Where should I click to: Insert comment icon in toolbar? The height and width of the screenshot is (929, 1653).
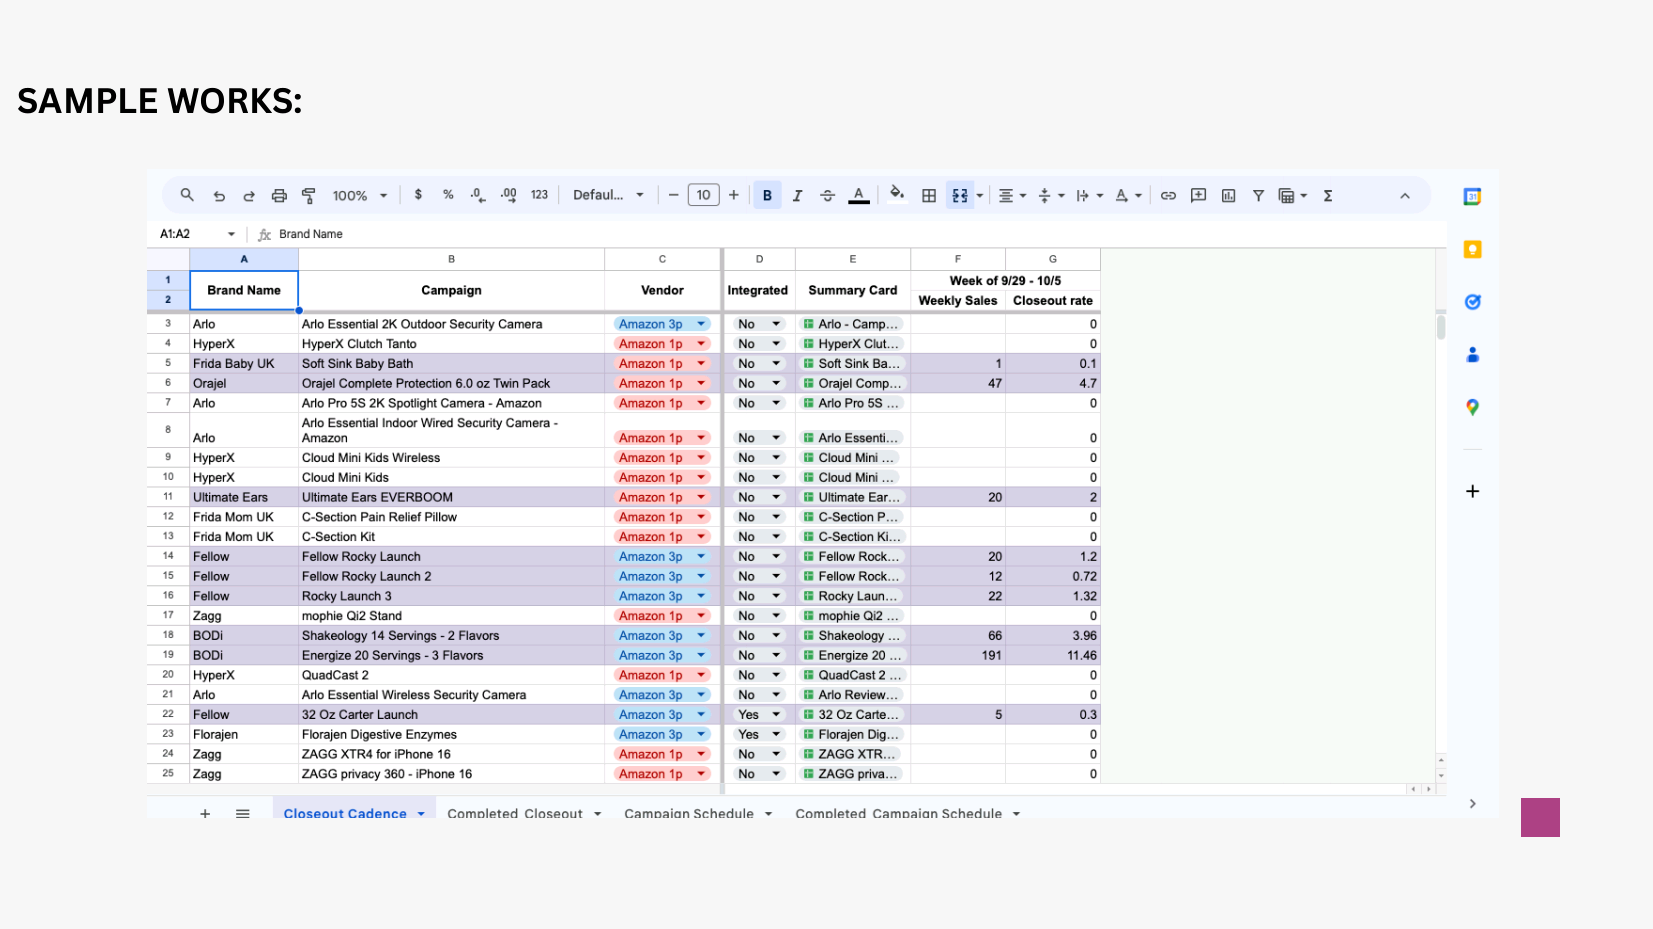tap(1198, 196)
